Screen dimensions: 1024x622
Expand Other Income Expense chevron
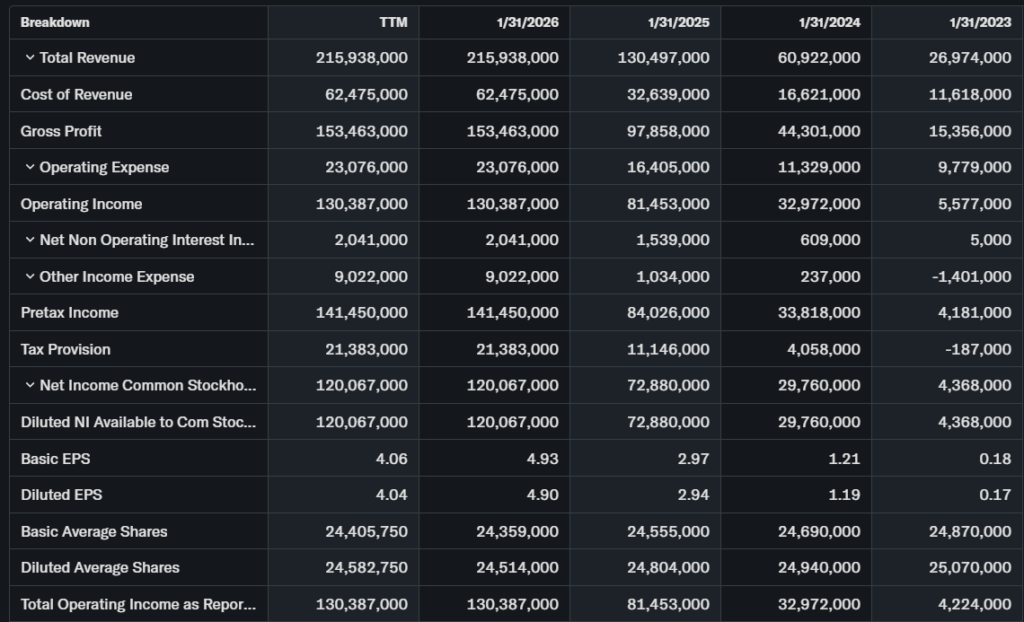point(30,277)
